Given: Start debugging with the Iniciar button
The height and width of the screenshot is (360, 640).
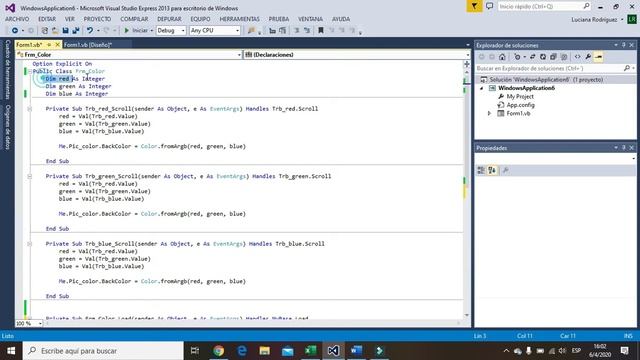Looking at the screenshot, I should click(x=136, y=31).
